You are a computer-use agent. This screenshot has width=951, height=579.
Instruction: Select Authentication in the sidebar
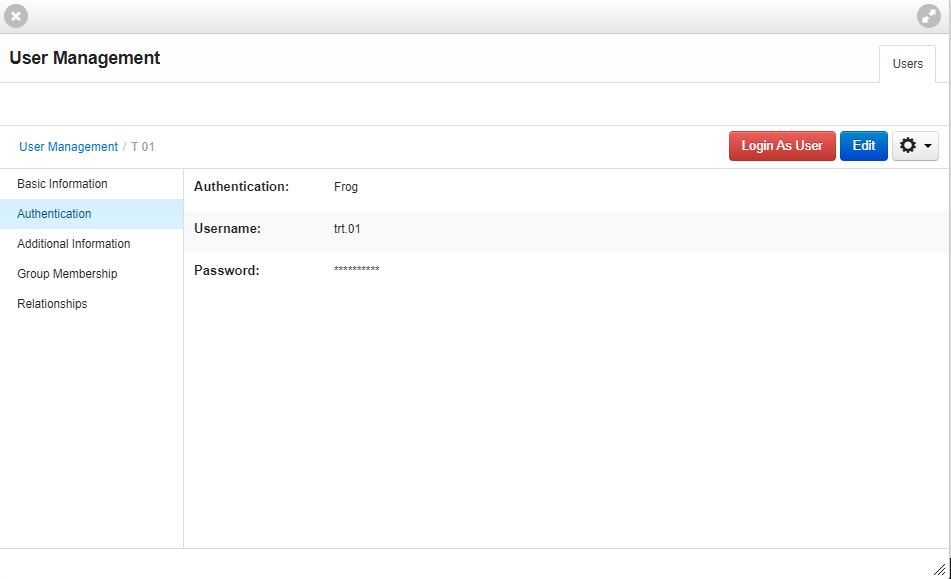[x=92, y=214]
